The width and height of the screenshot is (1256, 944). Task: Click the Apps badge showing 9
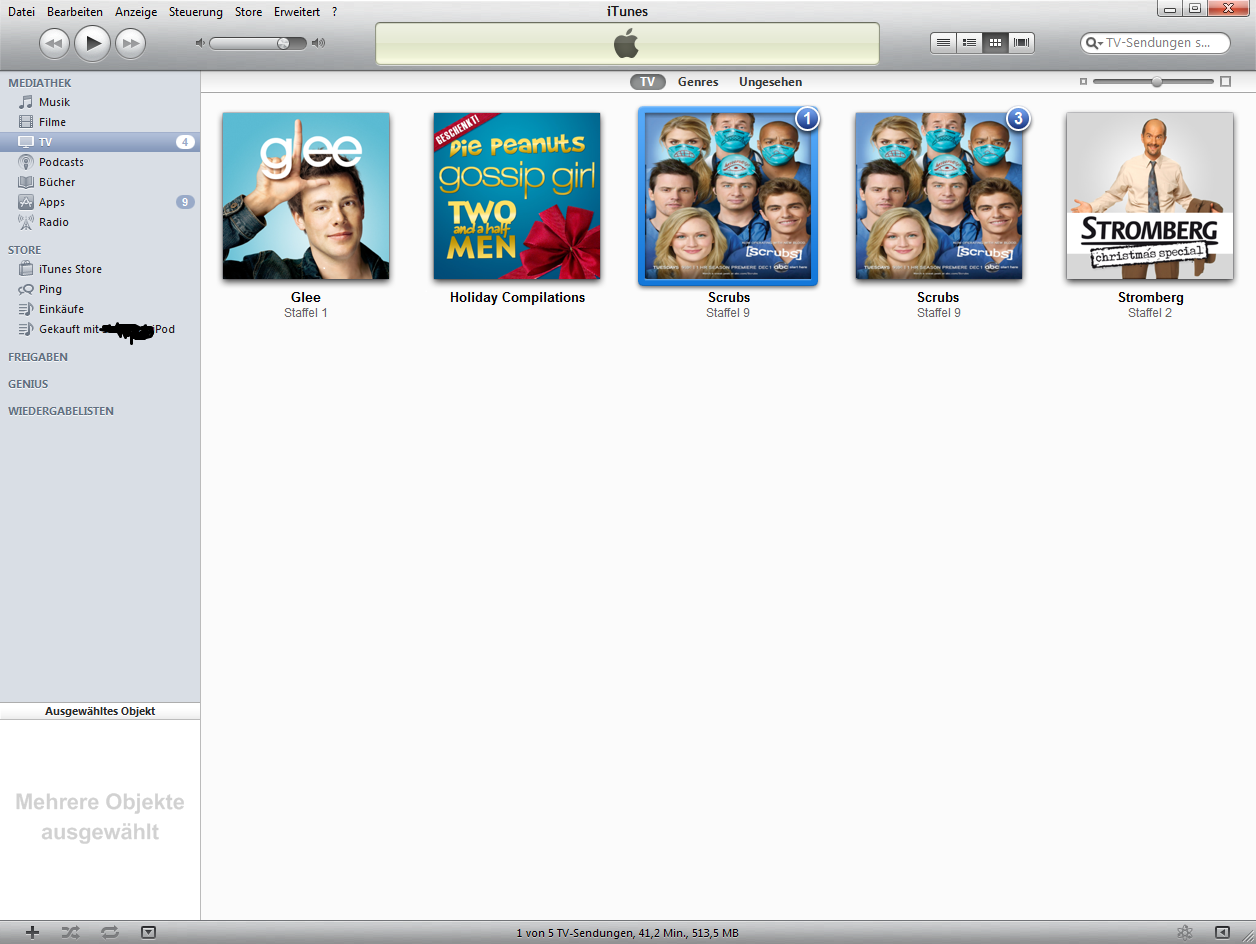185,202
